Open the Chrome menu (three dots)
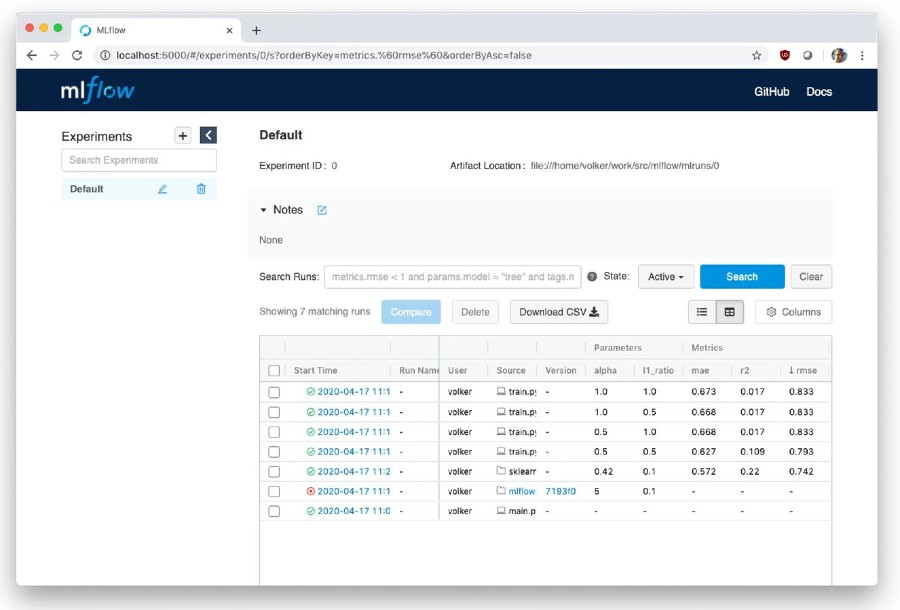900x610 pixels. pyautogui.click(x=862, y=55)
